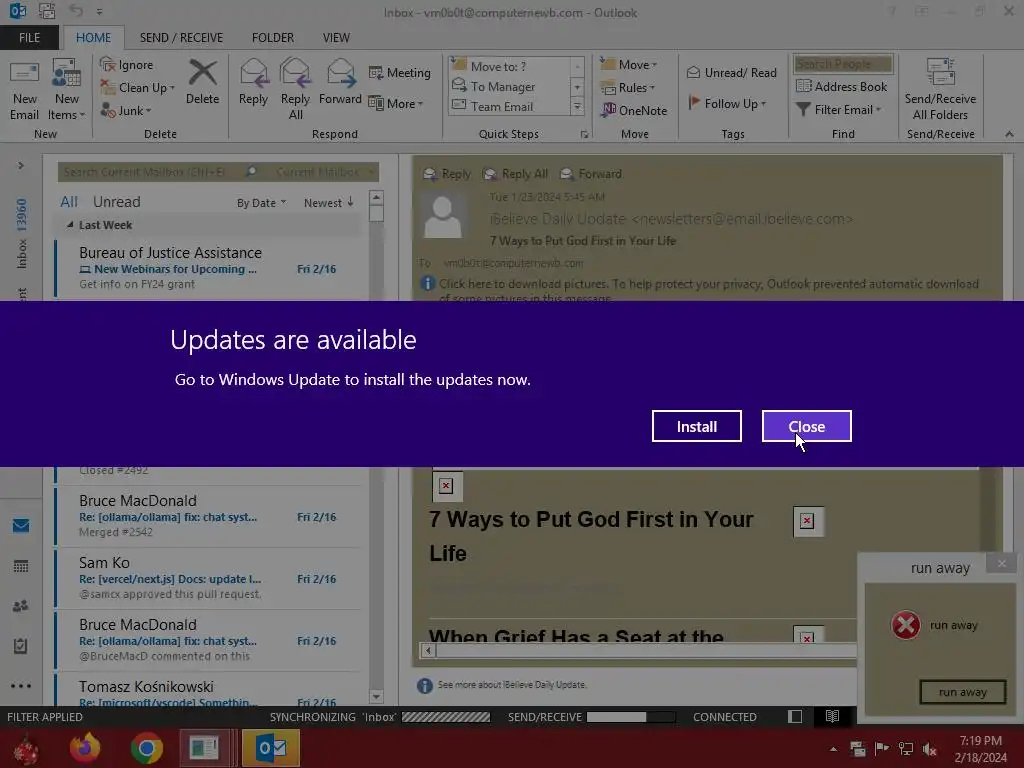Open the Bureau of Justice Assistance email

(208, 268)
